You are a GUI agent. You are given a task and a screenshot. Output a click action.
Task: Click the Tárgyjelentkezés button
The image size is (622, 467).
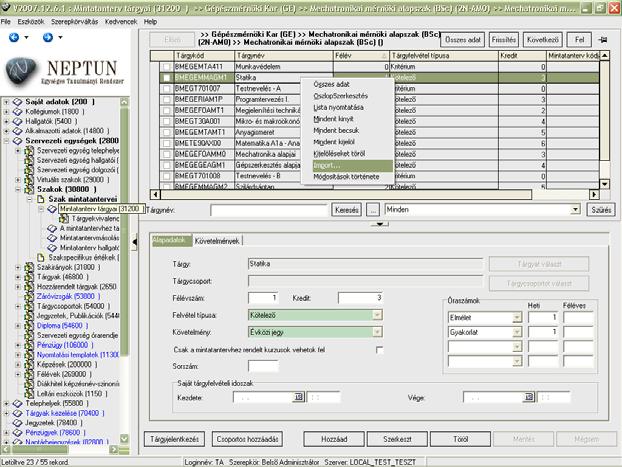[174, 439]
